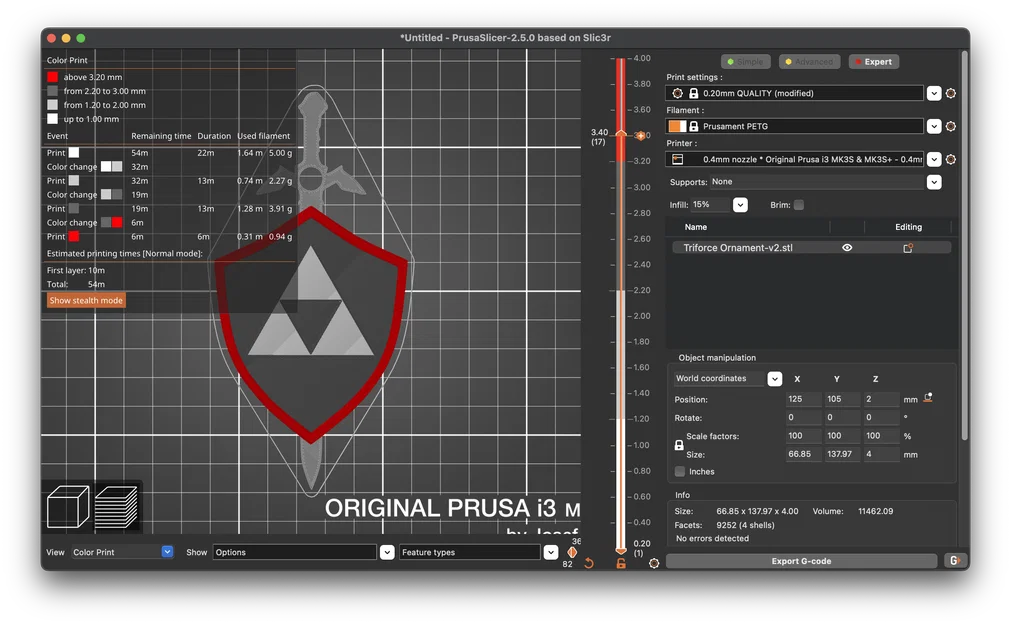Toggle visibility of Triforce Ornament-v2.stl
This screenshot has width=1011, height=625.
coord(847,248)
